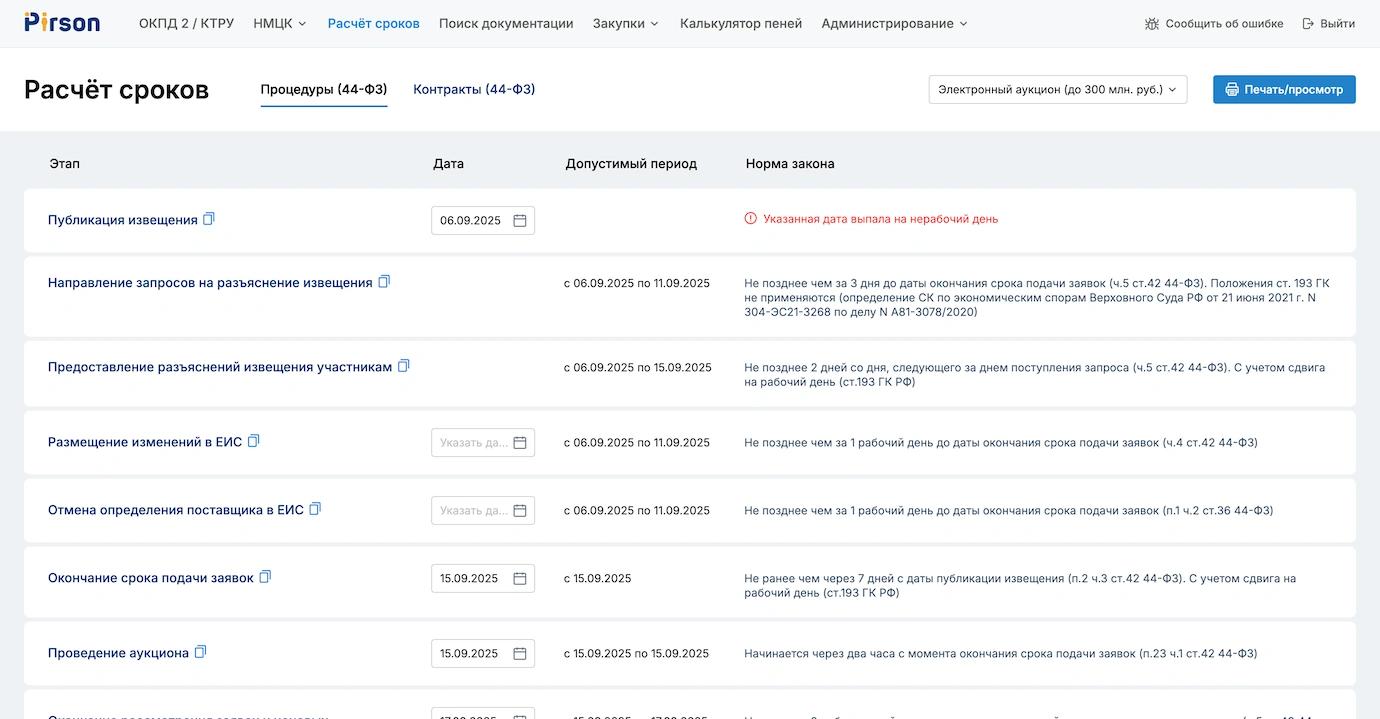
Task: Open procedure type dropdown Электронный аукцион
Action: point(1057,90)
